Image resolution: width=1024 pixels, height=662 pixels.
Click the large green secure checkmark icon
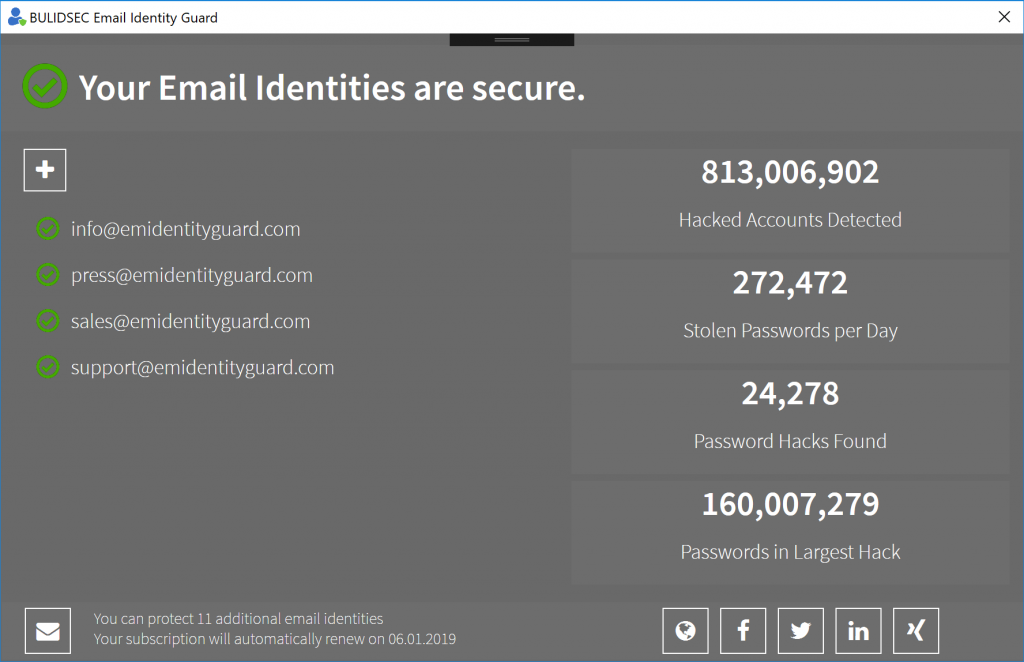point(45,86)
